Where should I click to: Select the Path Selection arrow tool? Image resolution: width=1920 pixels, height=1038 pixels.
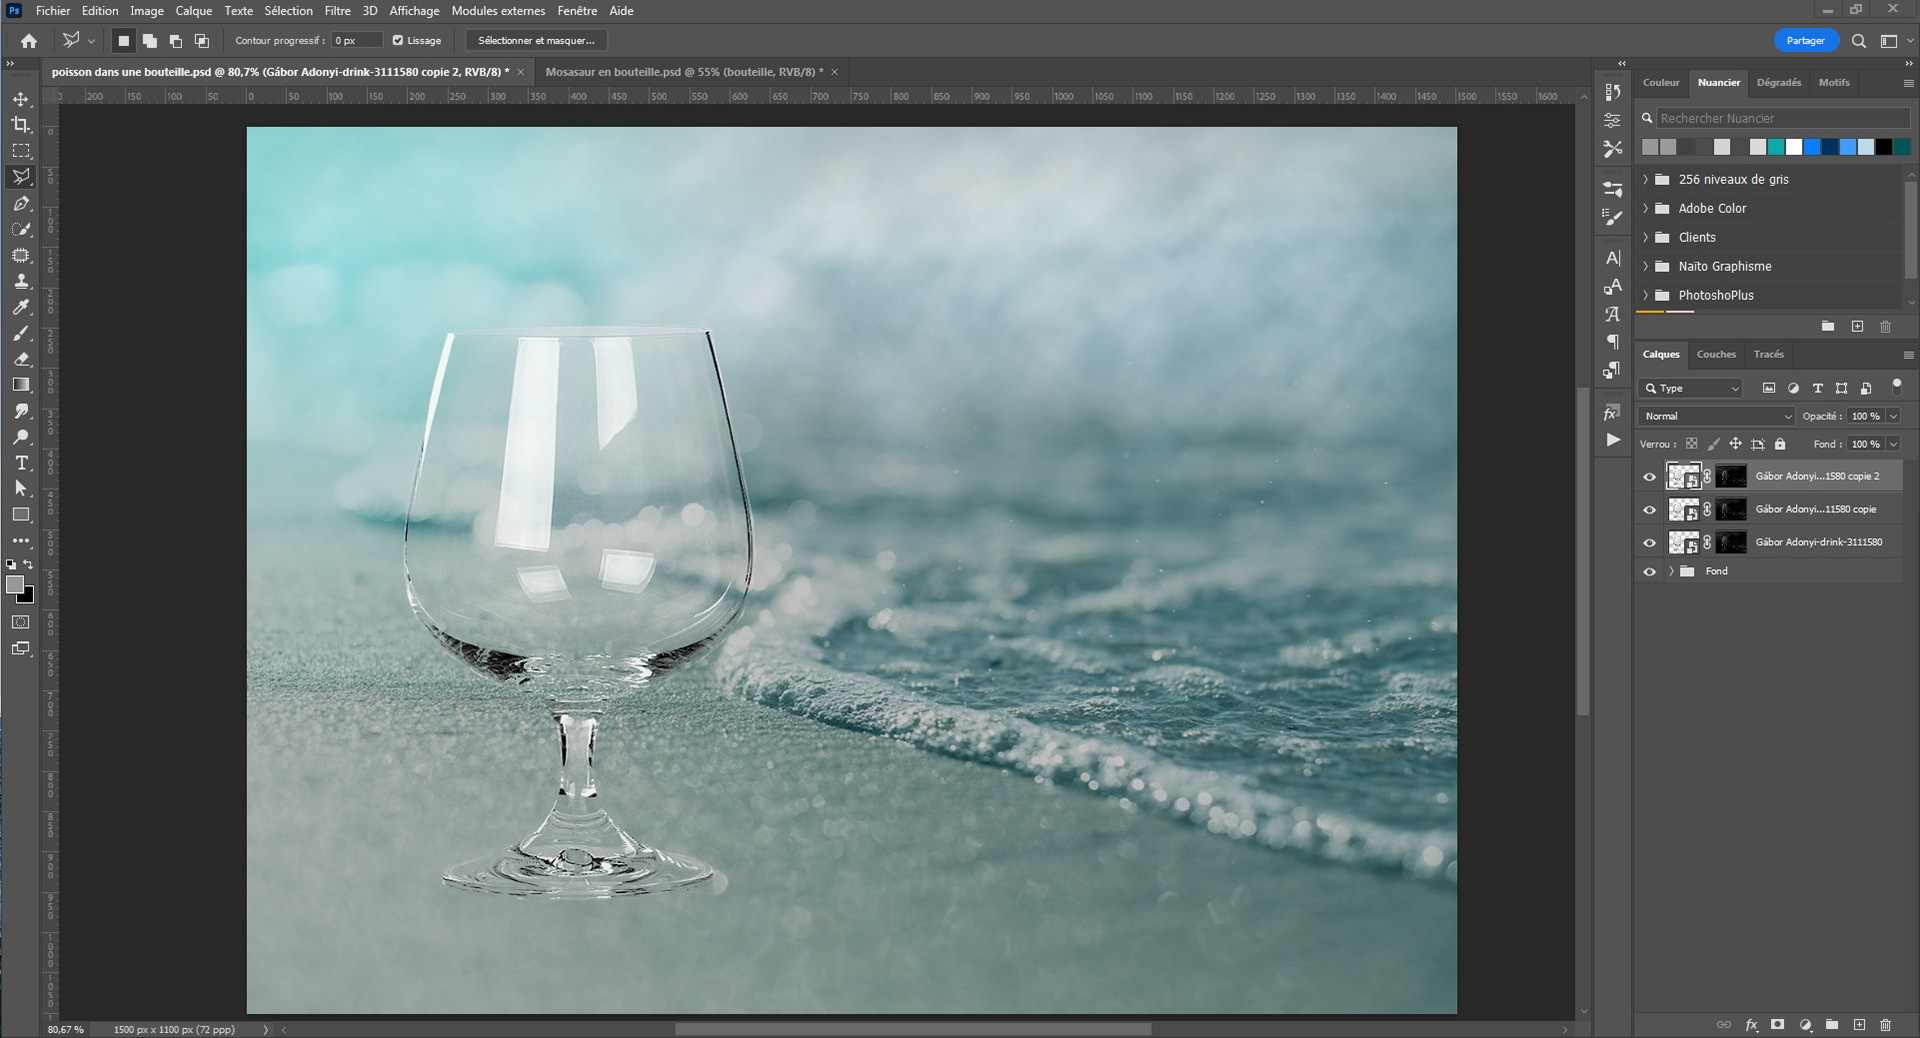coord(21,489)
